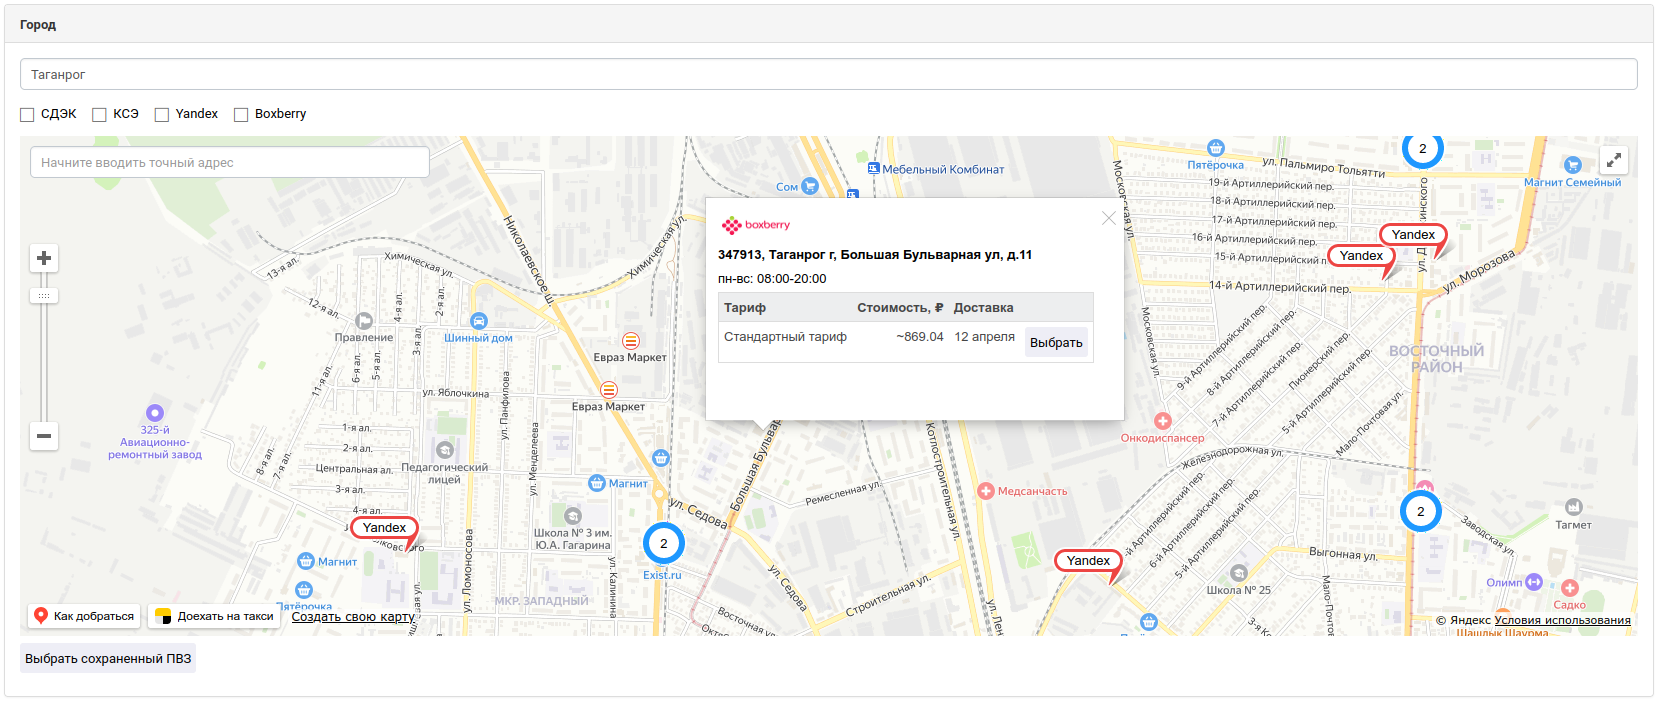This screenshot has height=702, width=1658.
Task: Click the Школа № 25 map icon
Action: pos(1238,573)
